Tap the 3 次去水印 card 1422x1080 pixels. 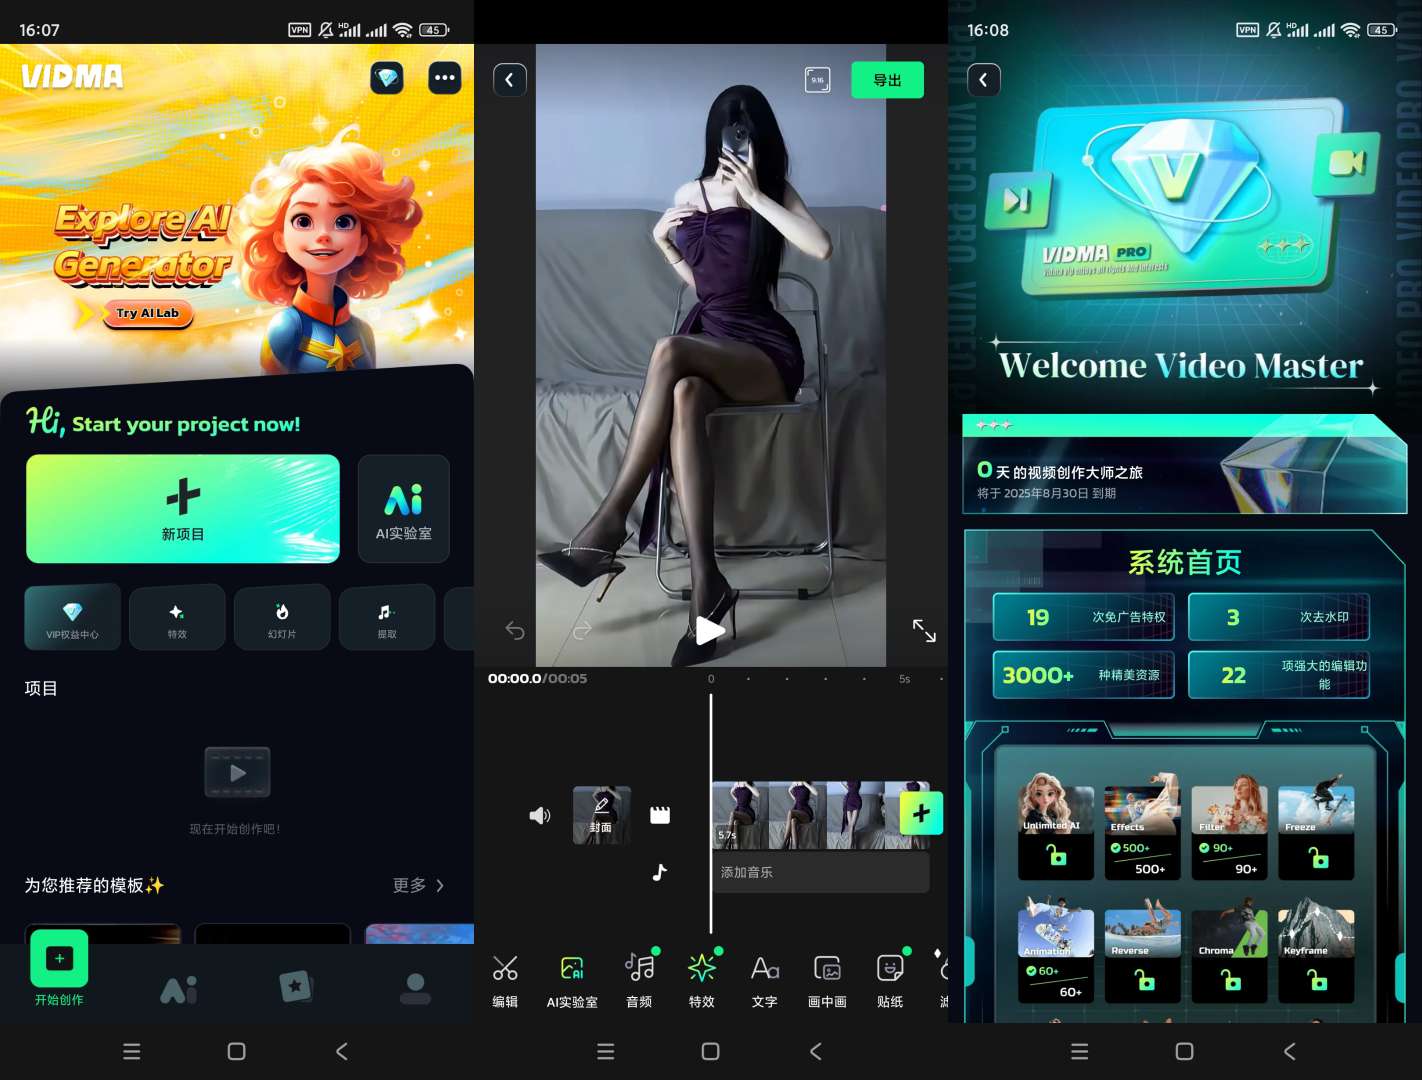click(x=1279, y=617)
